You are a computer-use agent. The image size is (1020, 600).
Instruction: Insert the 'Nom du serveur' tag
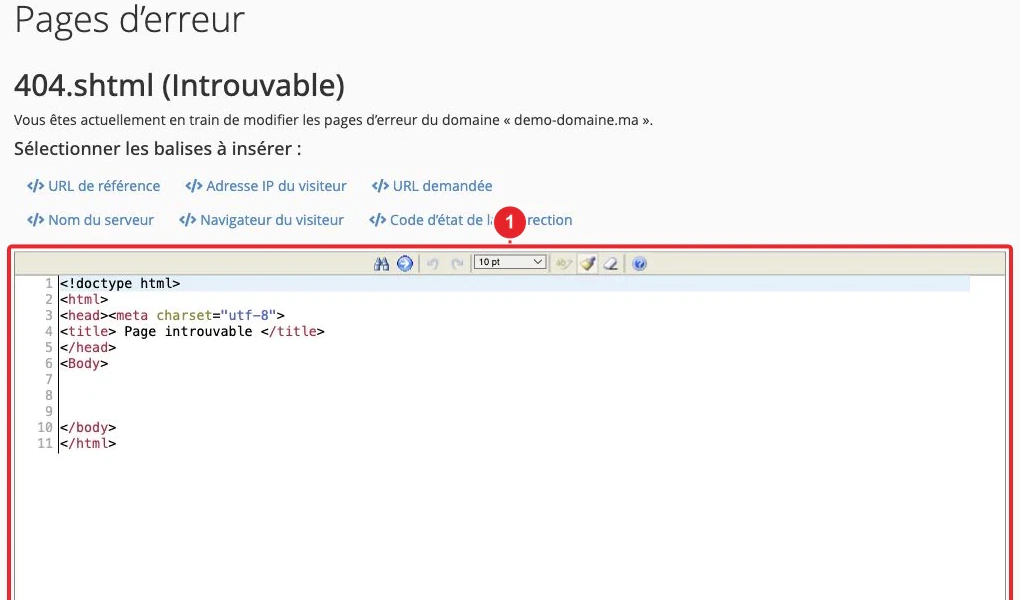pyautogui.click(x=90, y=220)
